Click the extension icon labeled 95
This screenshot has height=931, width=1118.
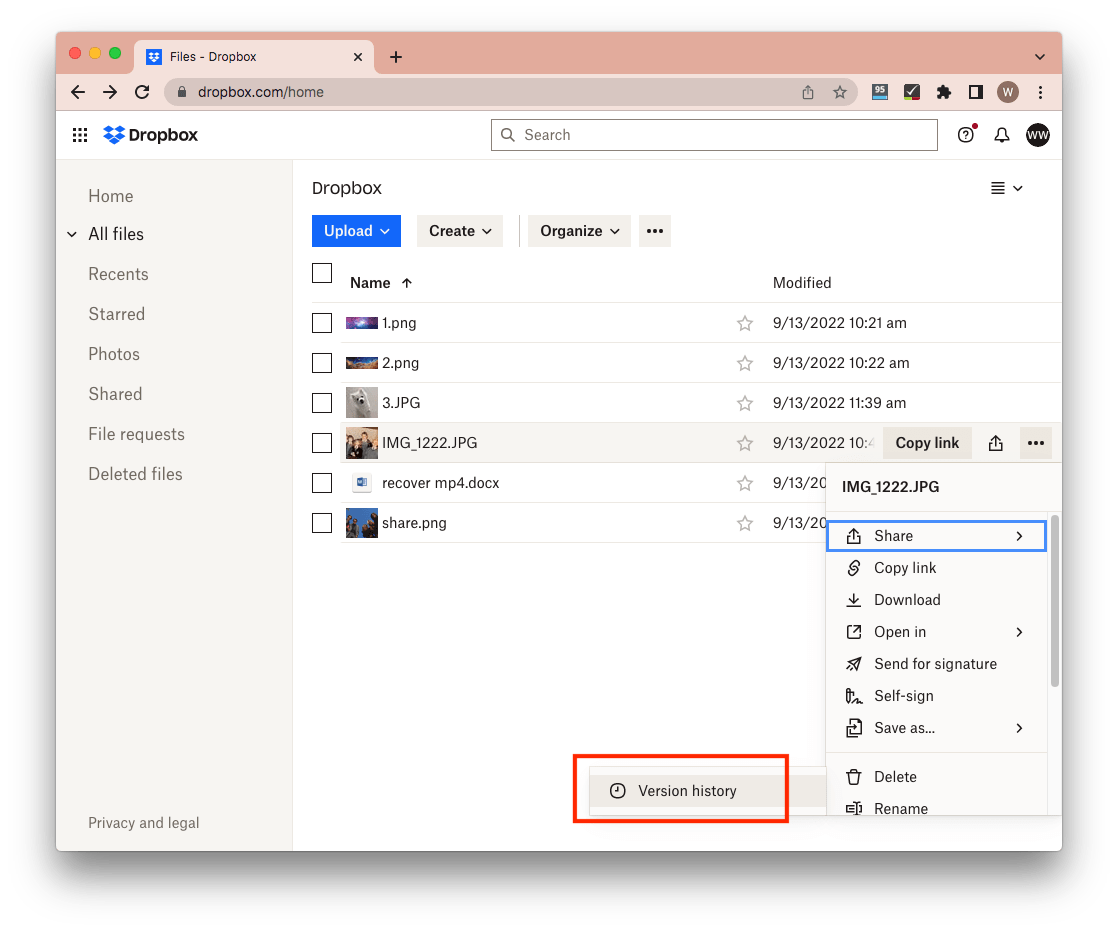point(880,92)
